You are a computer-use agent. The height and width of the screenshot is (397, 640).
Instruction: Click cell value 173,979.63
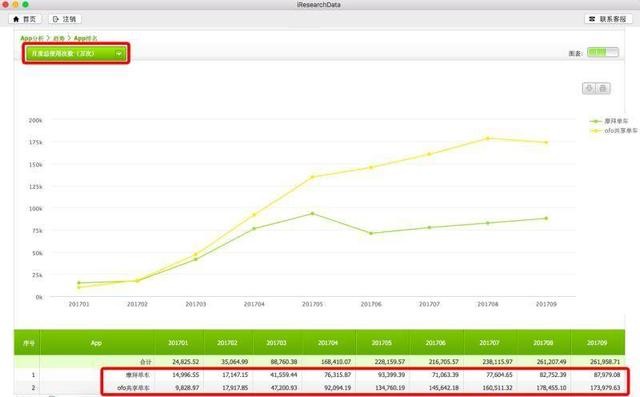(x=605, y=388)
